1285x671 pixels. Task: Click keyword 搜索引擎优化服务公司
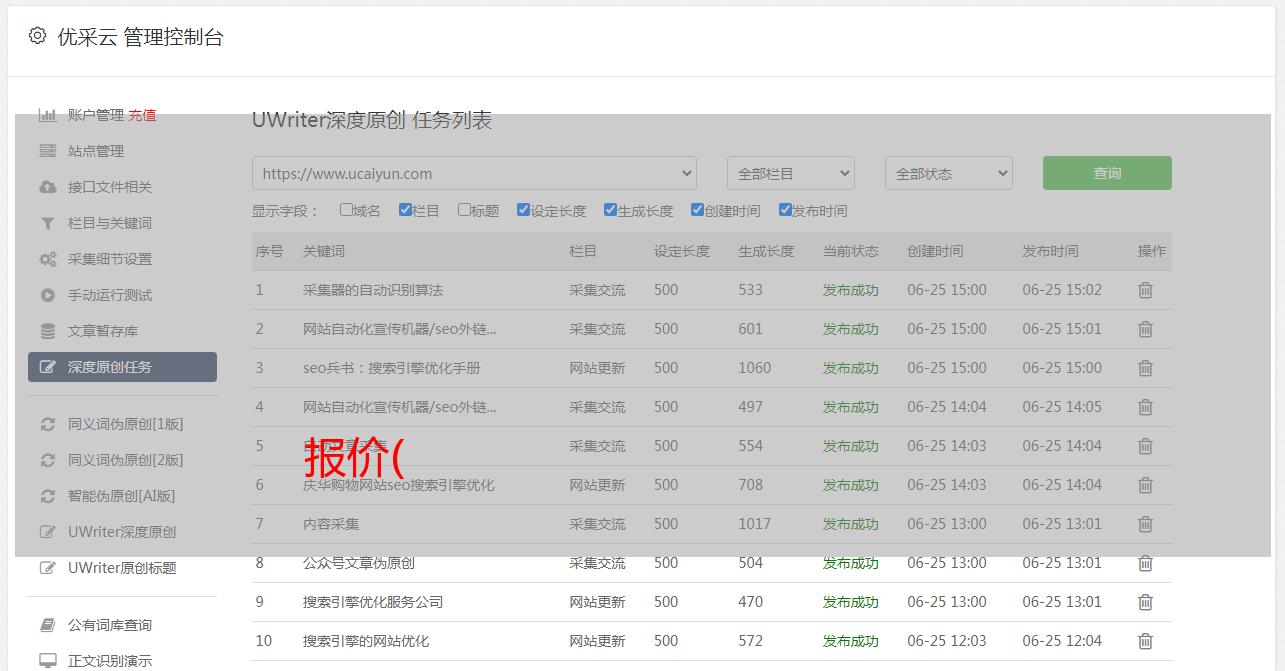(373, 602)
